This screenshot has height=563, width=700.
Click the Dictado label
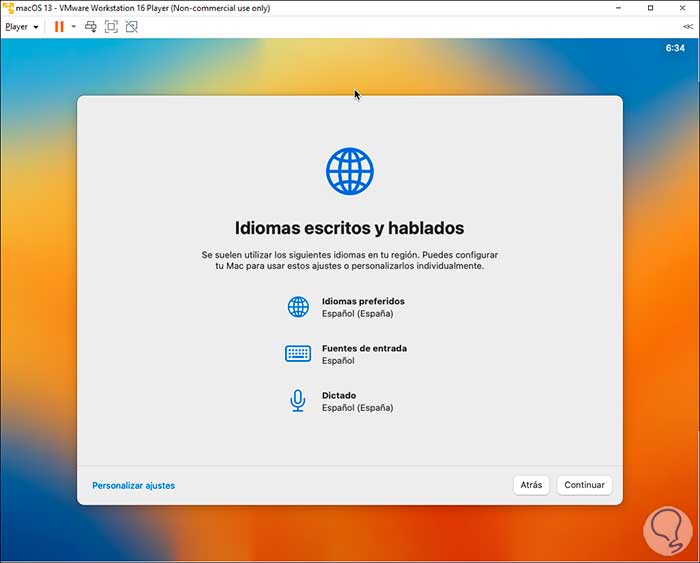[339, 395]
